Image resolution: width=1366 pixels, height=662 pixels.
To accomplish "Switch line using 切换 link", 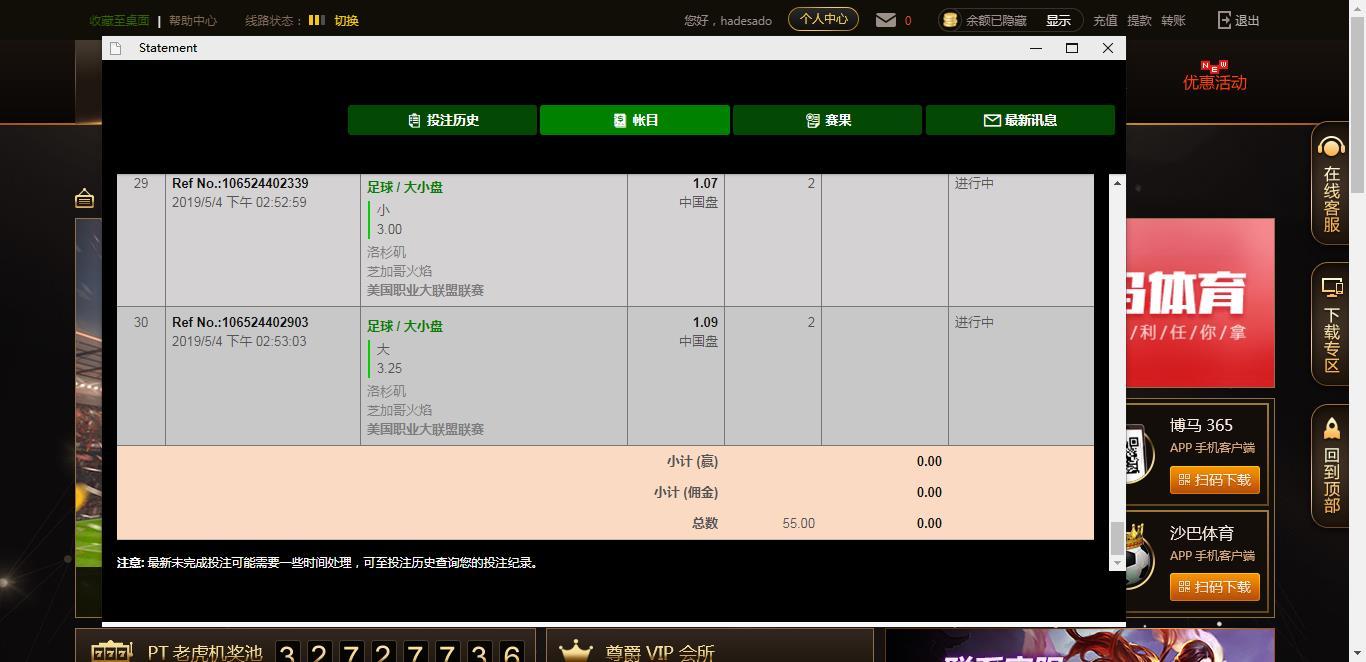I will 346,20.
